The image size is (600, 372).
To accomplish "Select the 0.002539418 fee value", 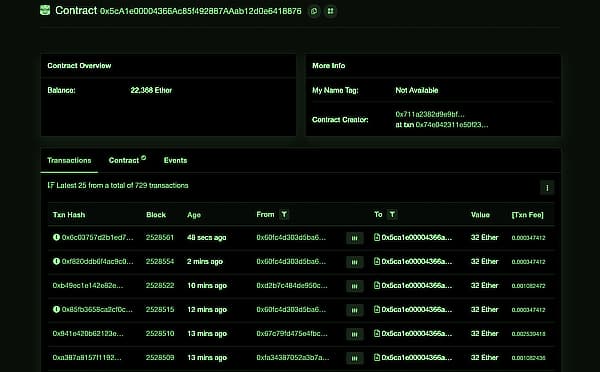I will tap(528, 334).
